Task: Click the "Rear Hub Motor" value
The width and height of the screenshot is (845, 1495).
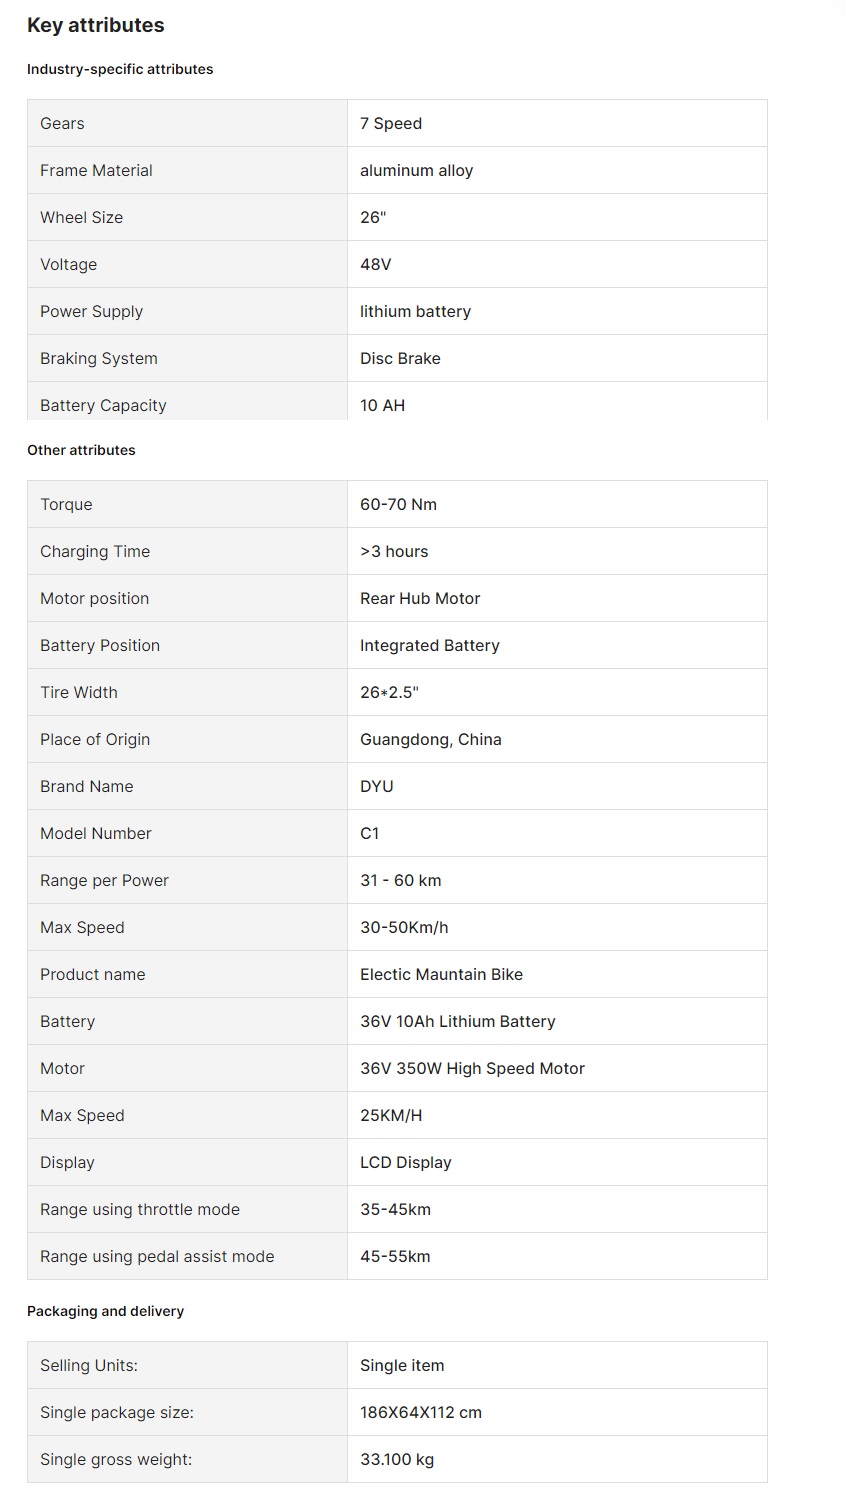Action: 420,599
